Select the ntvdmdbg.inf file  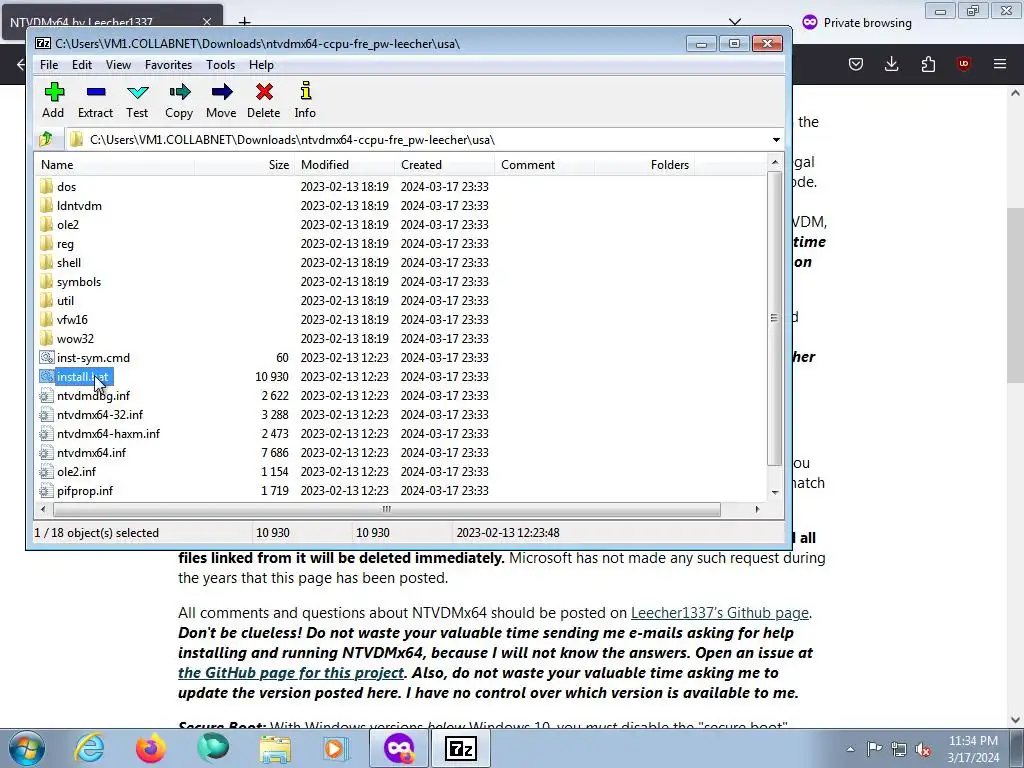click(x=93, y=396)
